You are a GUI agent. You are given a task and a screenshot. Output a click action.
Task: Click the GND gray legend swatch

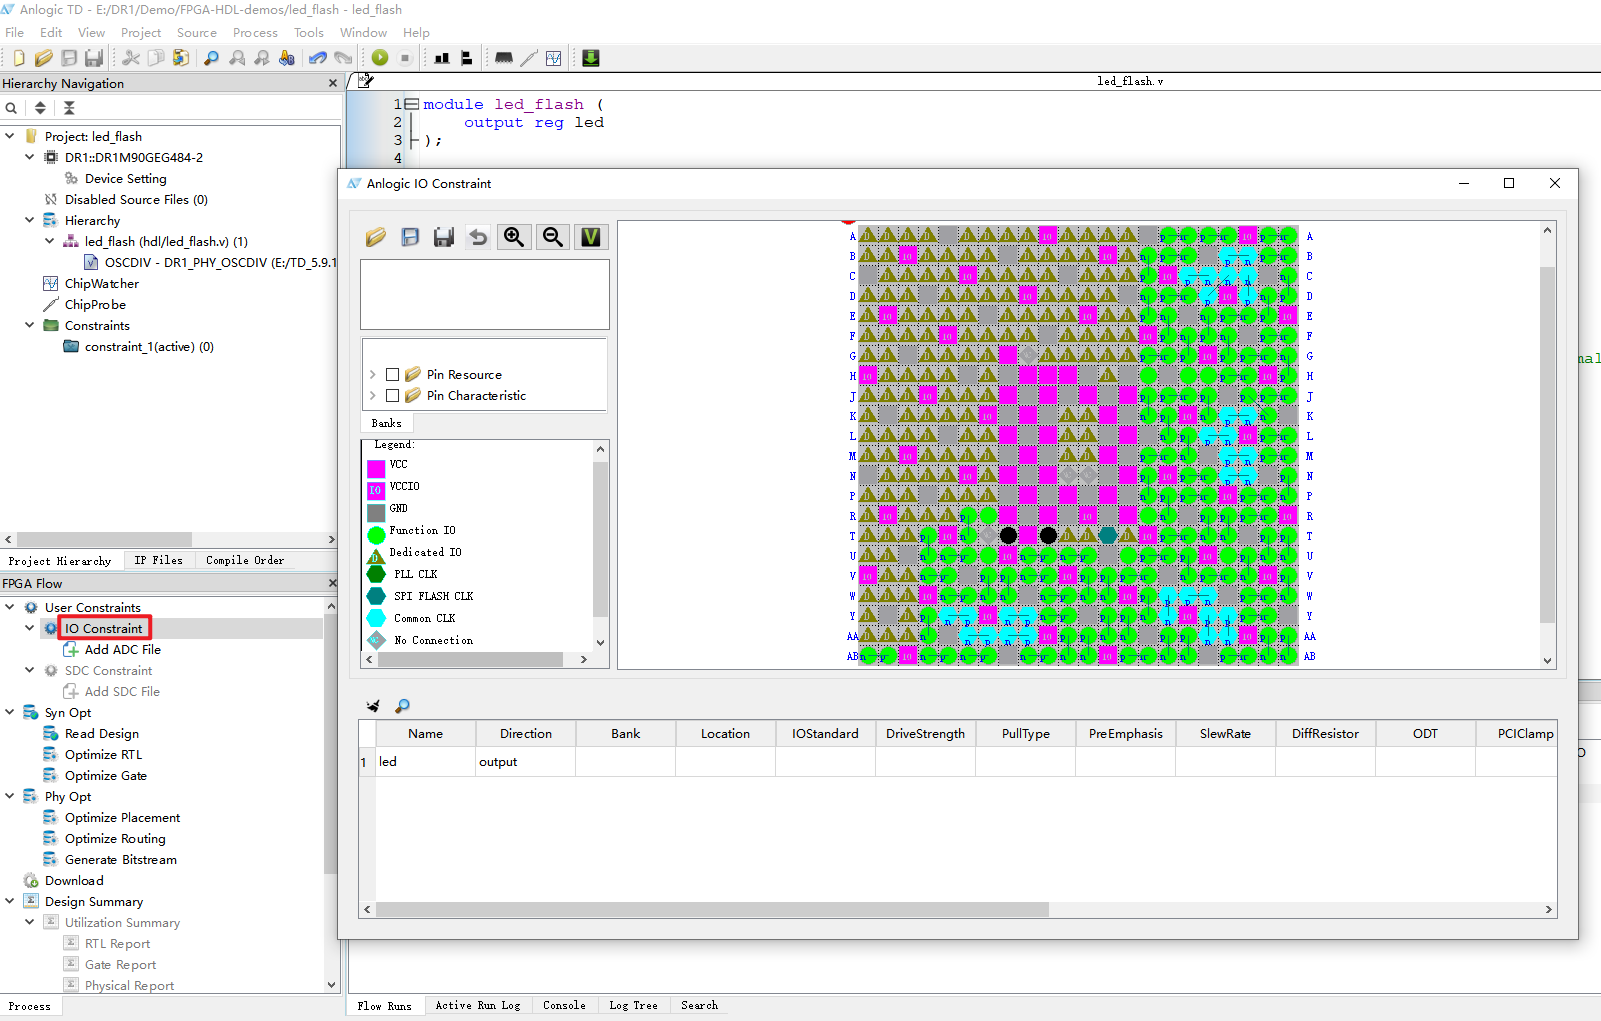[376, 512]
